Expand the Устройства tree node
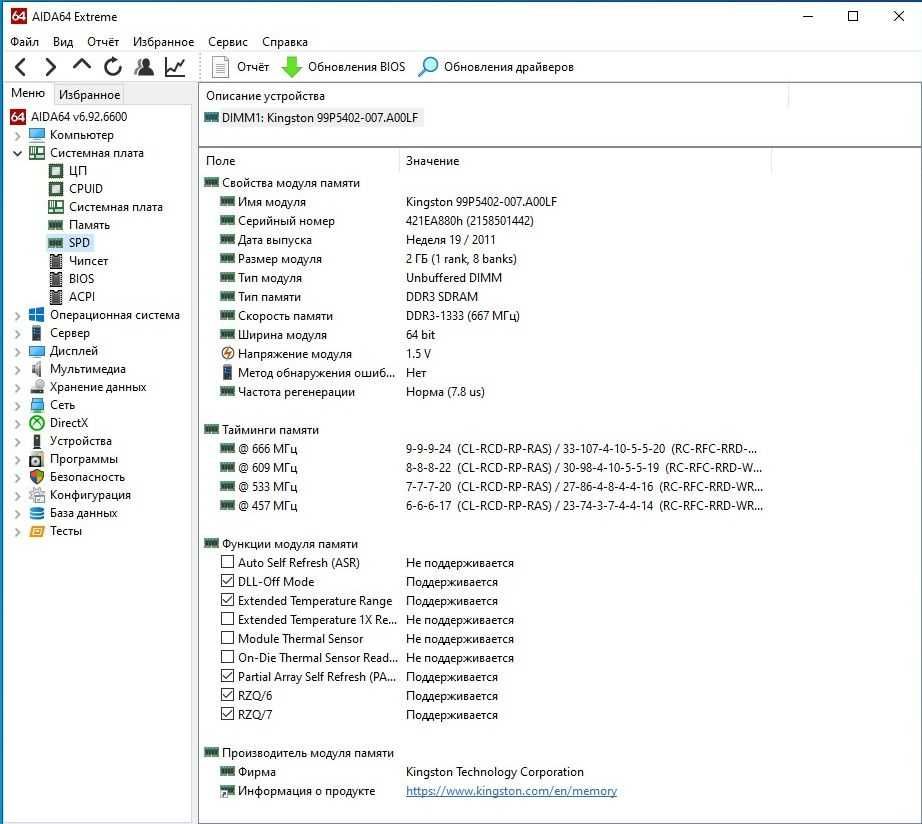 17,442
